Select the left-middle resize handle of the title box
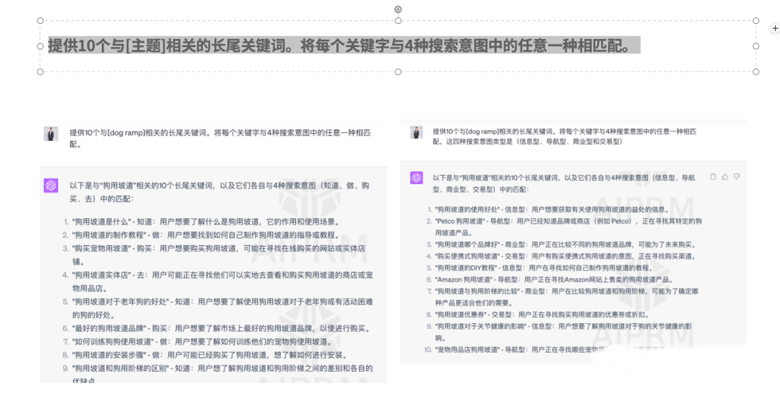 coord(40,46)
